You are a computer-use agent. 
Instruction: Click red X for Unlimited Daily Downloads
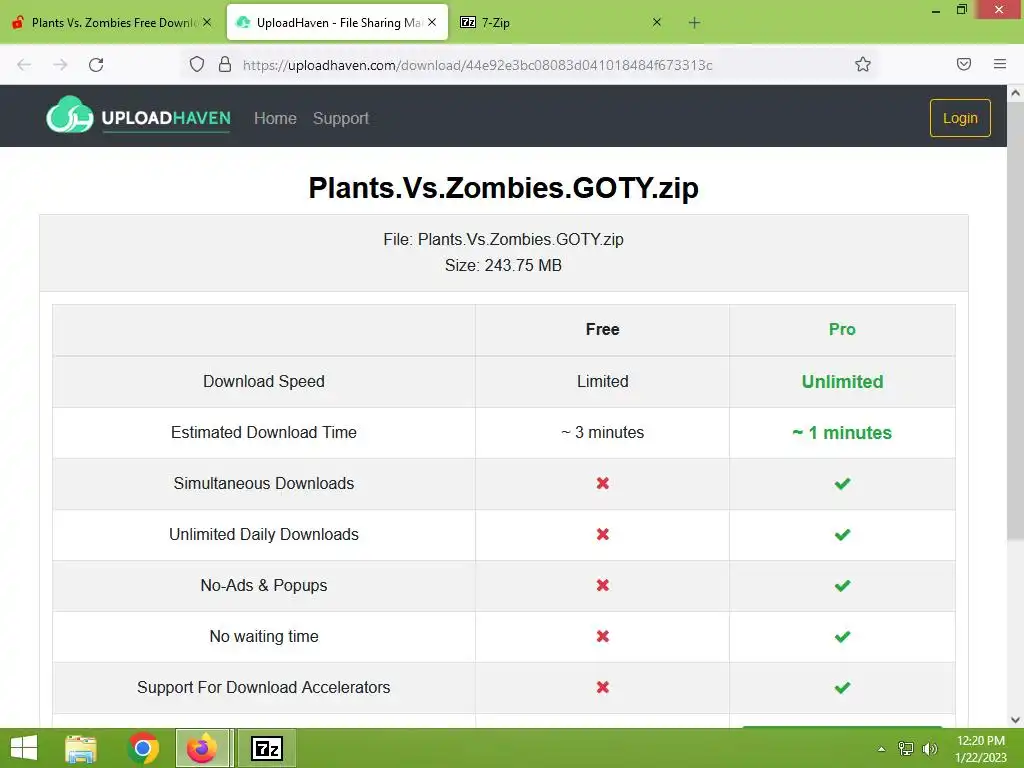click(x=602, y=534)
